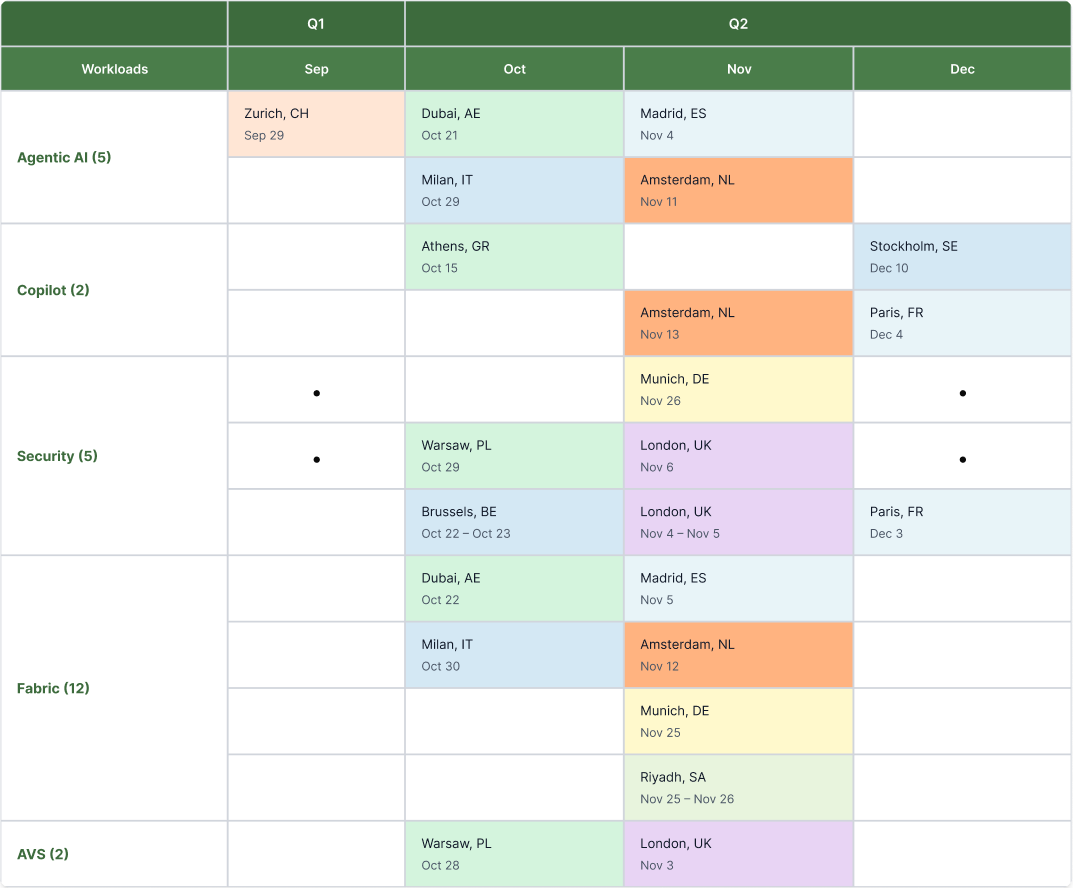
Task: Select the Security (5) workload label
Action: tap(57, 456)
